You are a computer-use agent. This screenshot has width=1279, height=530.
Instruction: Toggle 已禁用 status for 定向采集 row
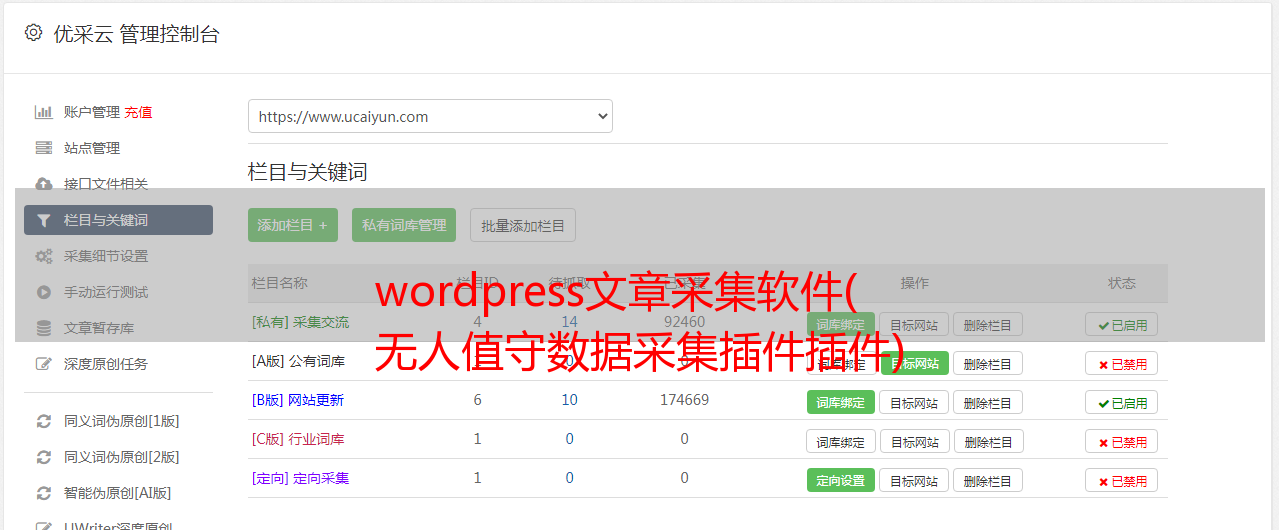(1122, 480)
